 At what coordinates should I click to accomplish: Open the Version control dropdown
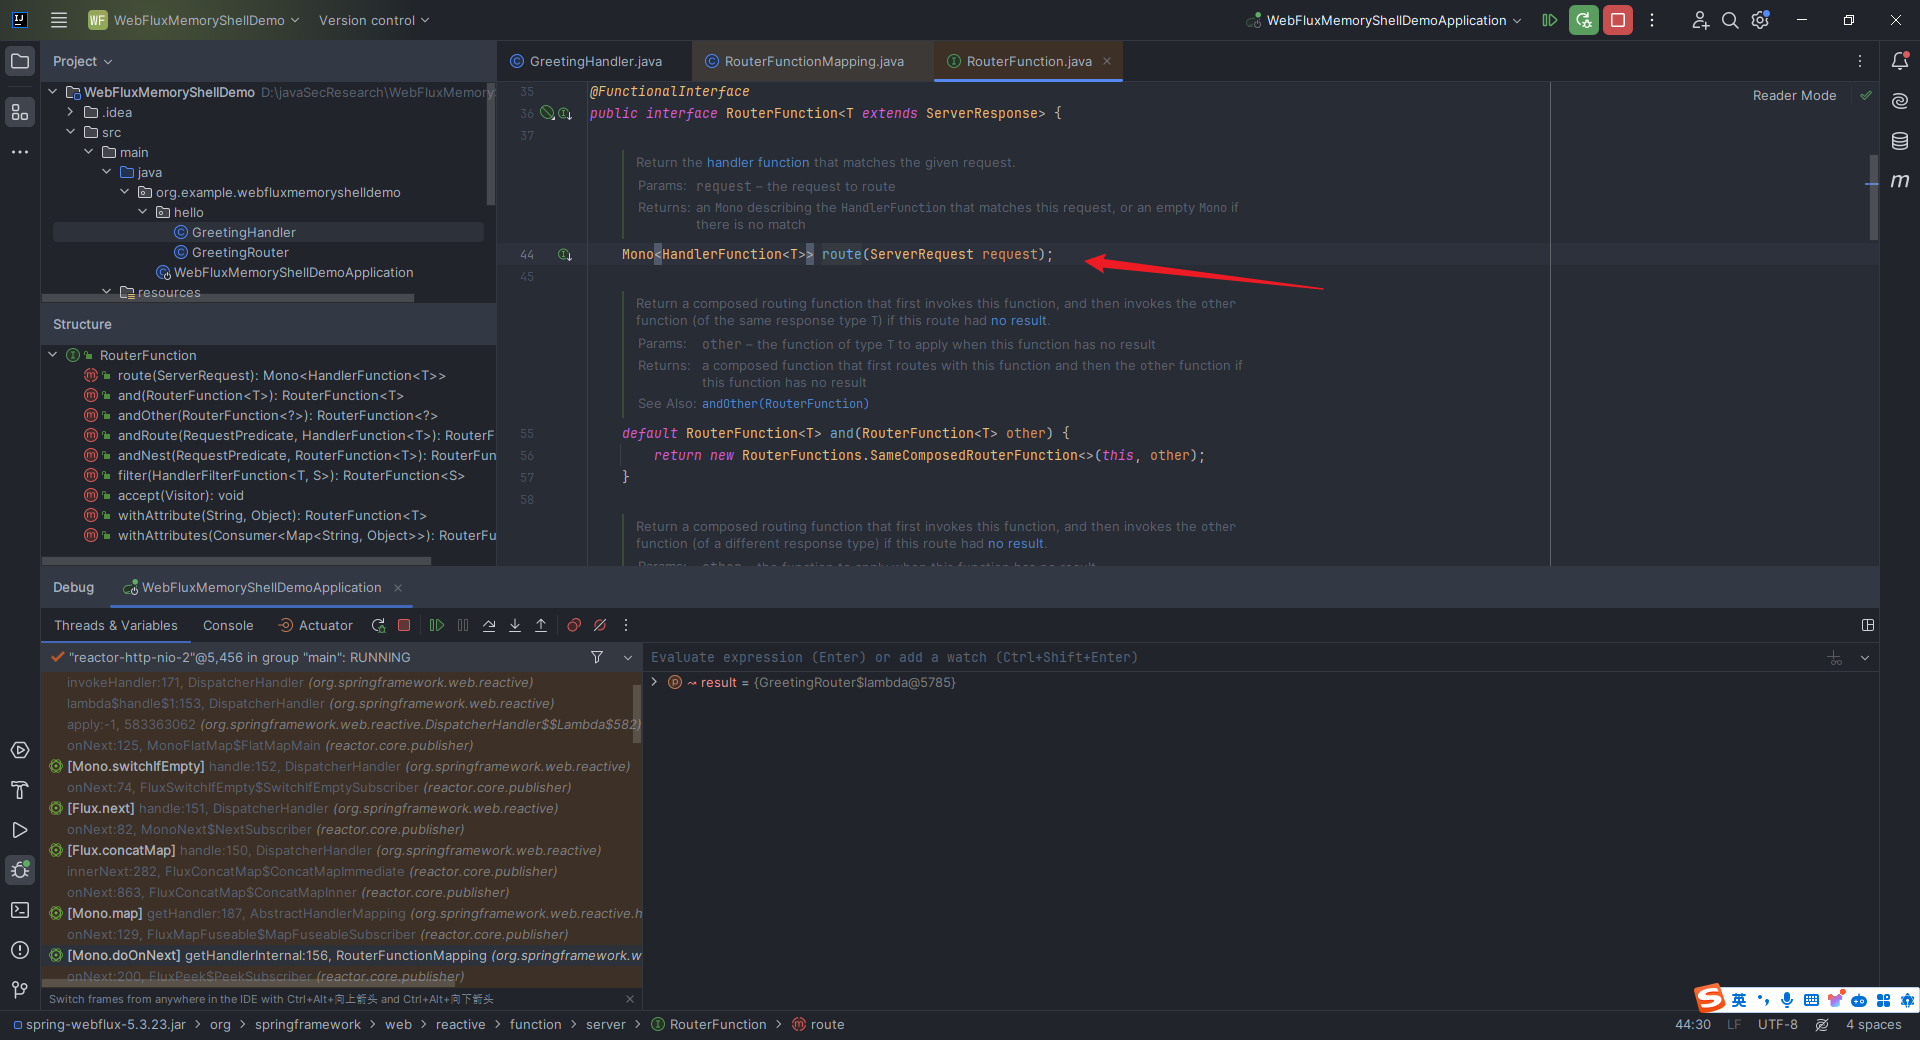[374, 20]
